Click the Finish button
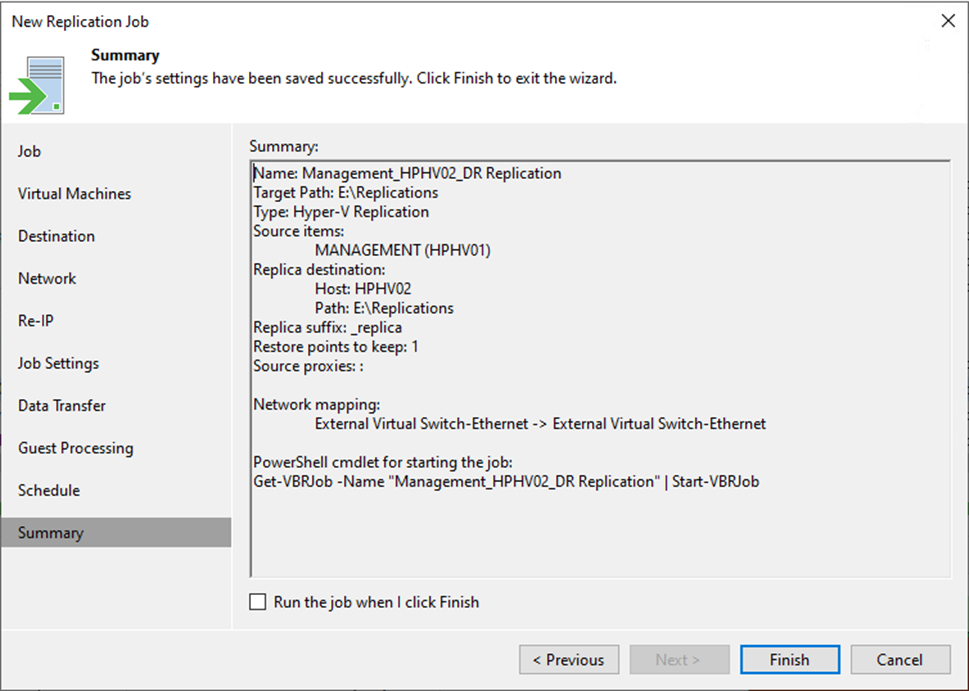Viewport: 969px width, 691px height. click(x=789, y=660)
